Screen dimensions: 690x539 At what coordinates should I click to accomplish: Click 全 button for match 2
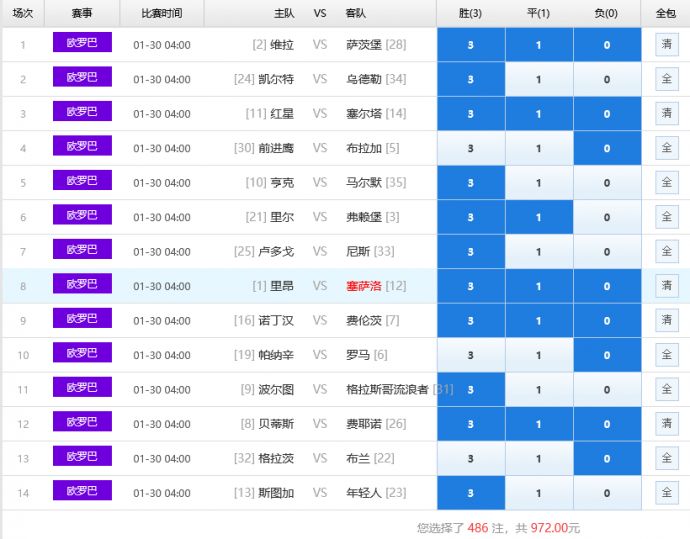(x=666, y=80)
